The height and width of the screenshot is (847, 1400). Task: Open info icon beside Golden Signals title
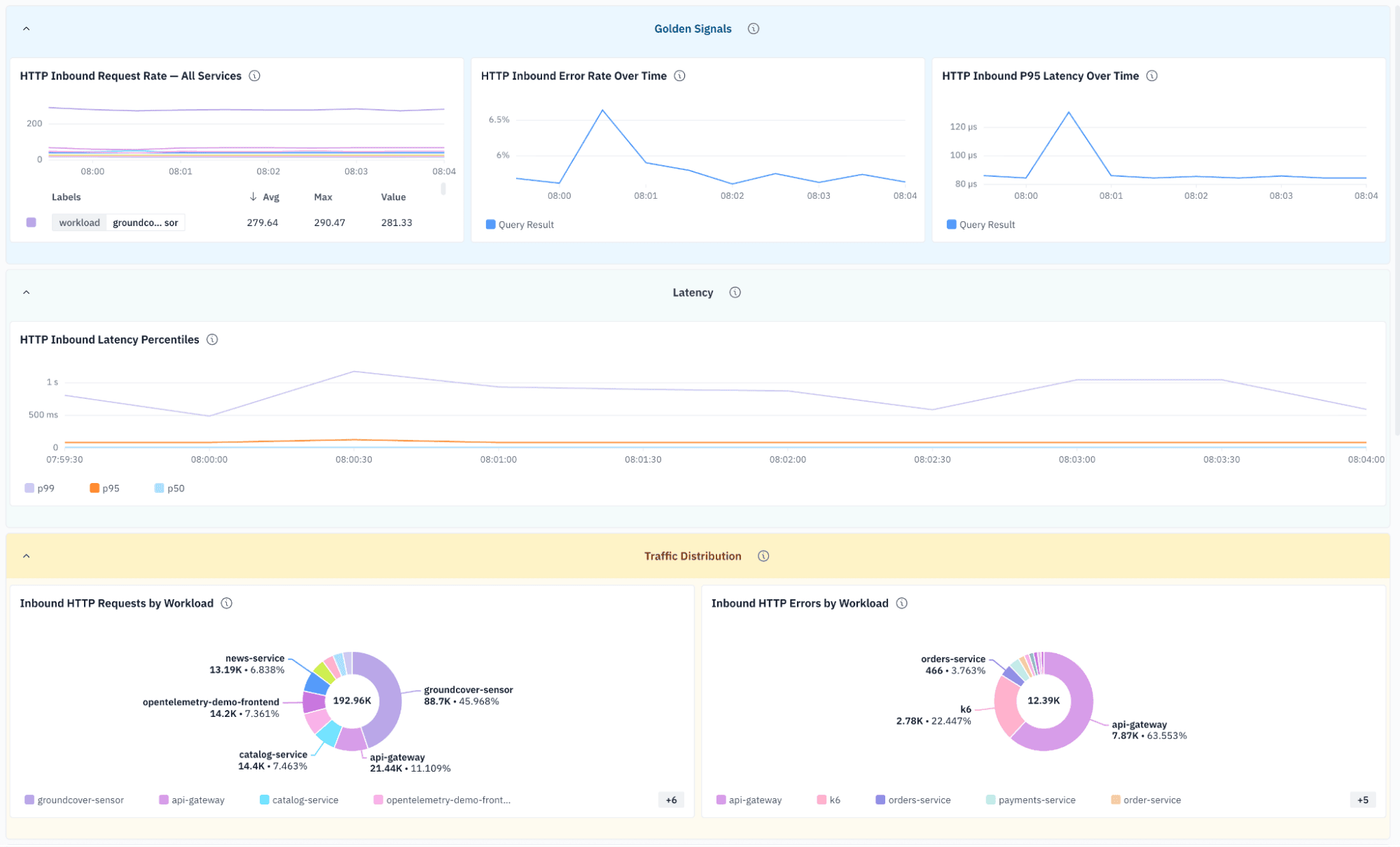click(x=753, y=29)
